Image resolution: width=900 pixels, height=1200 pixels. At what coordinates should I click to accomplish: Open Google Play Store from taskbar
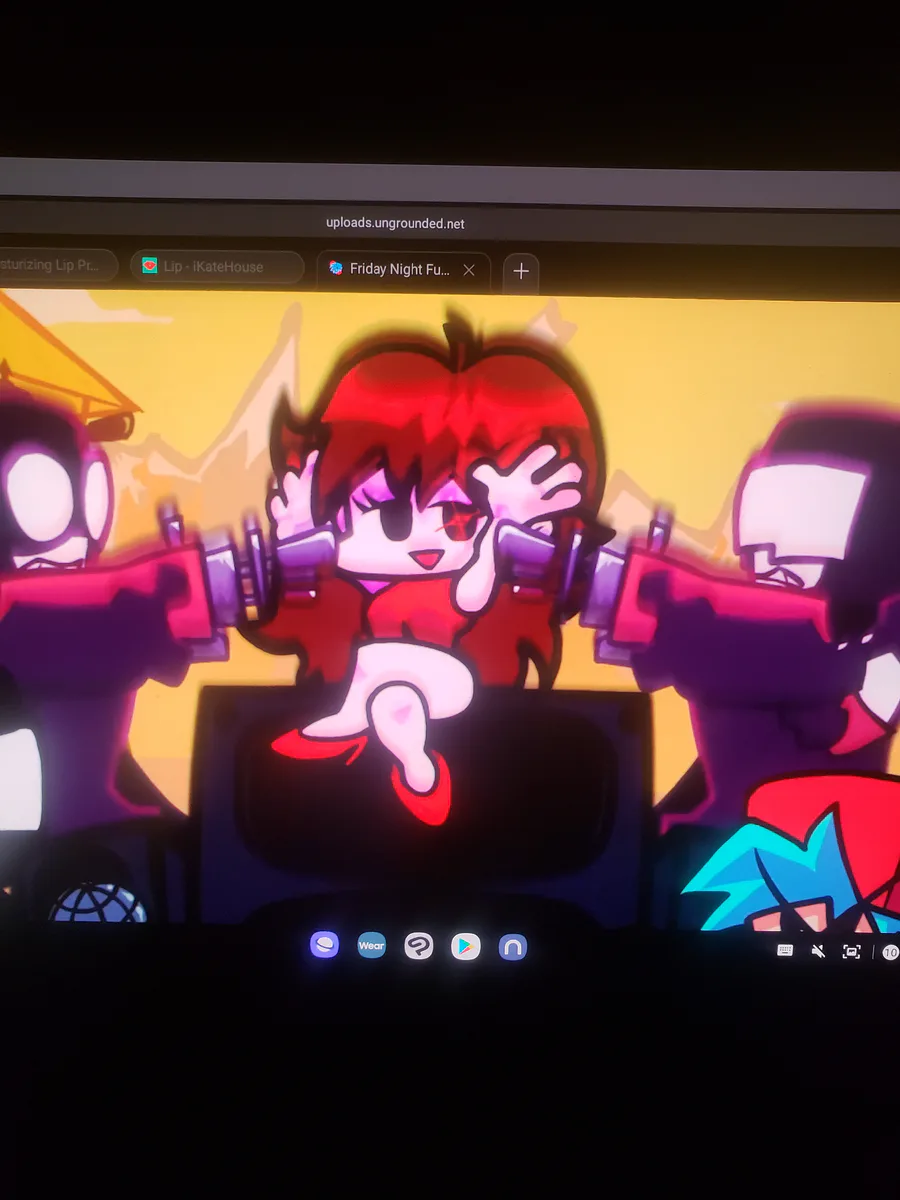click(465, 946)
